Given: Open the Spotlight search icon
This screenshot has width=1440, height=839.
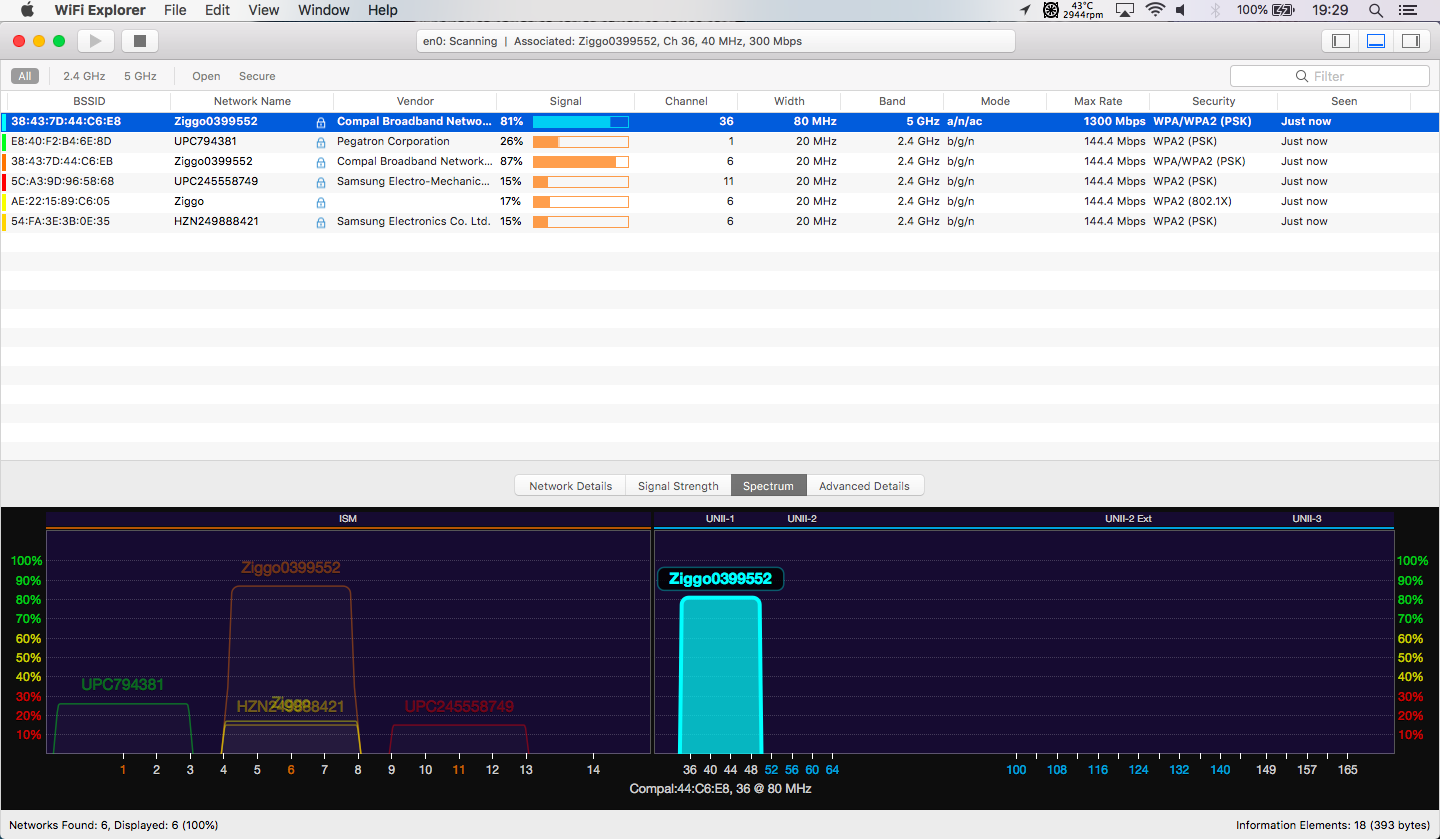Looking at the screenshot, I should click(1376, 10).
